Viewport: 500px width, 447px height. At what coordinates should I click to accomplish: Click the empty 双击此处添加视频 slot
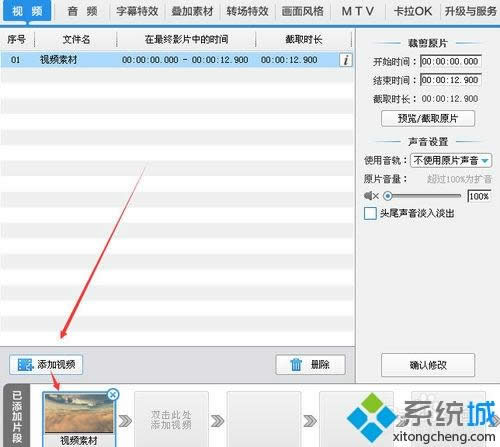click(171, 419)
